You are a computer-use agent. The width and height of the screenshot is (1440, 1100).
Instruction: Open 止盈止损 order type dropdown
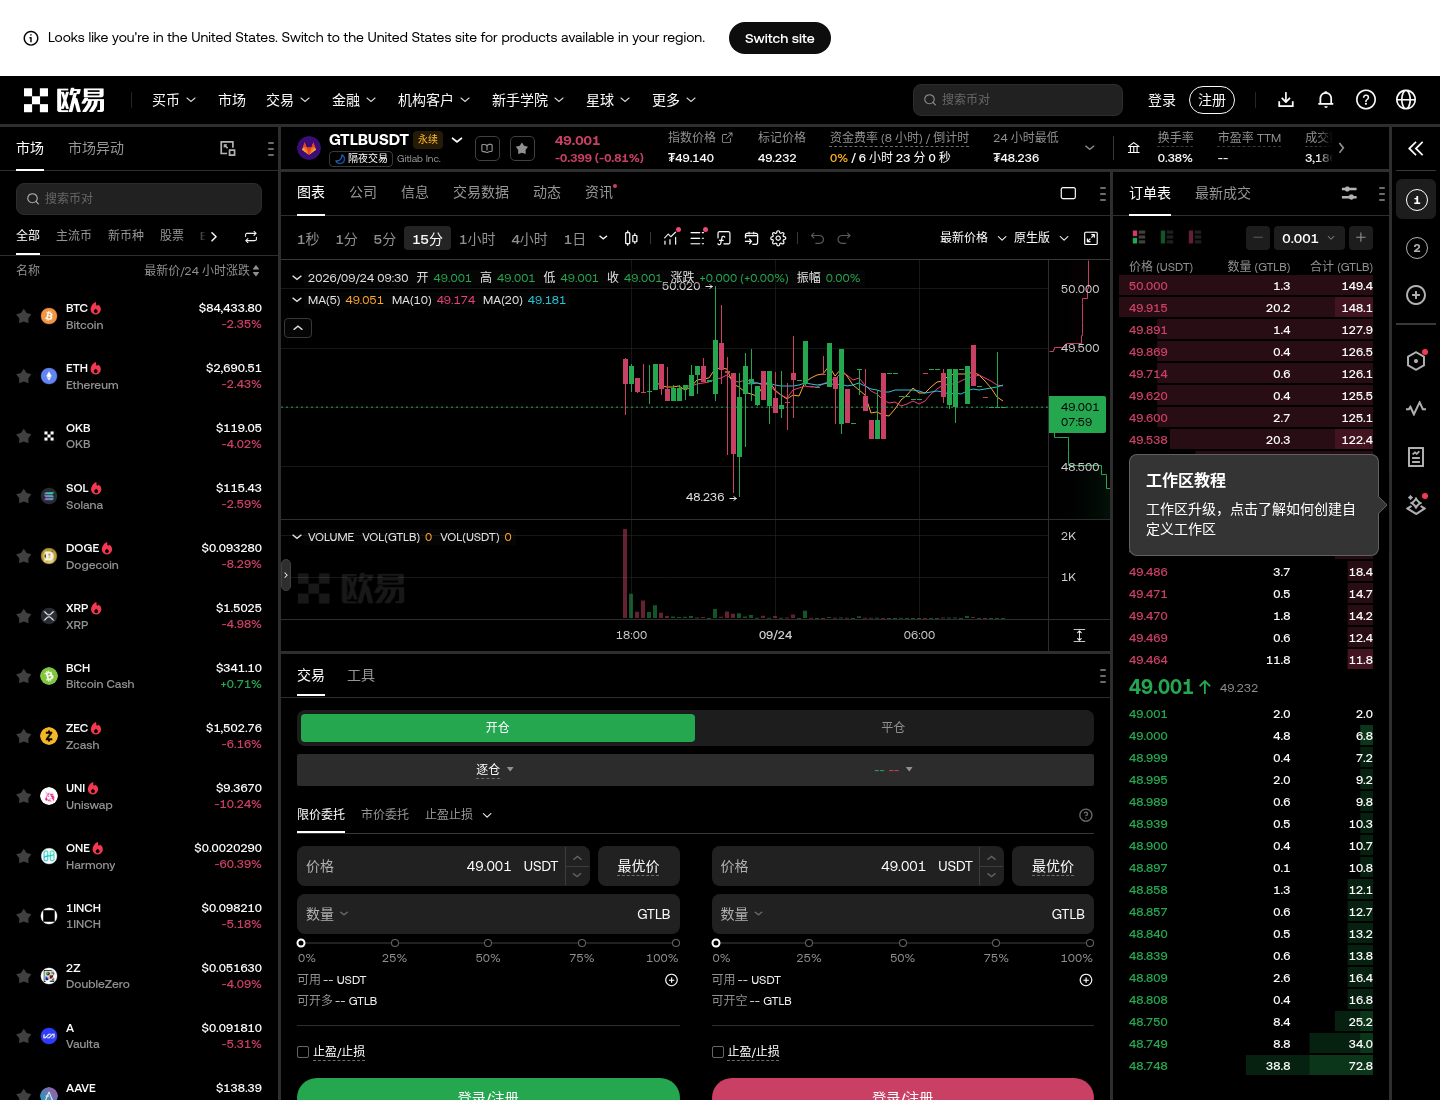pos(459,815)
